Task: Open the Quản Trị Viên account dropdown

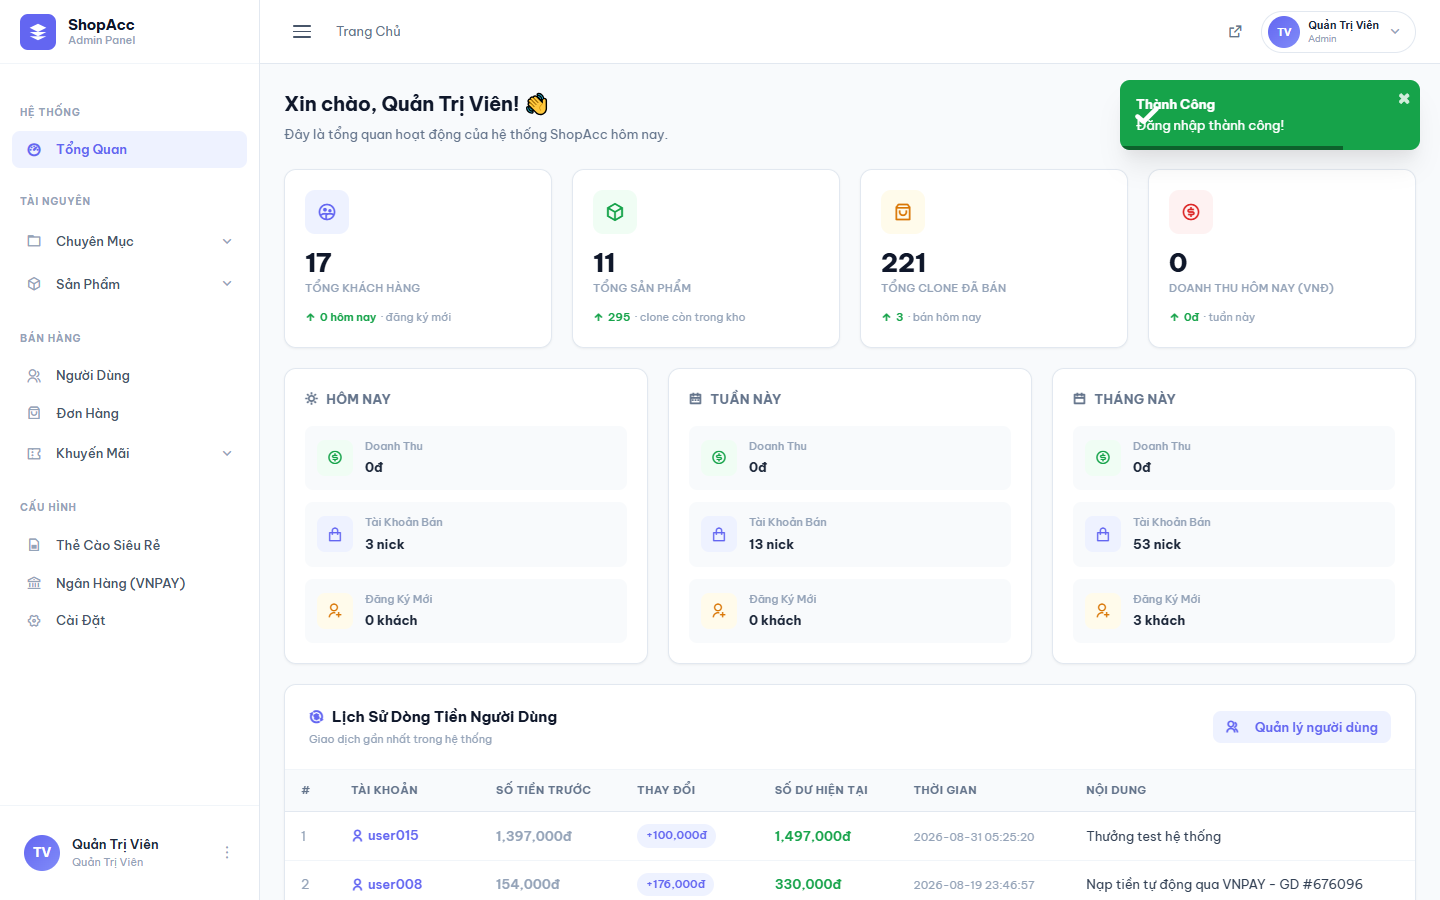Action: [x=1338, y=32]
